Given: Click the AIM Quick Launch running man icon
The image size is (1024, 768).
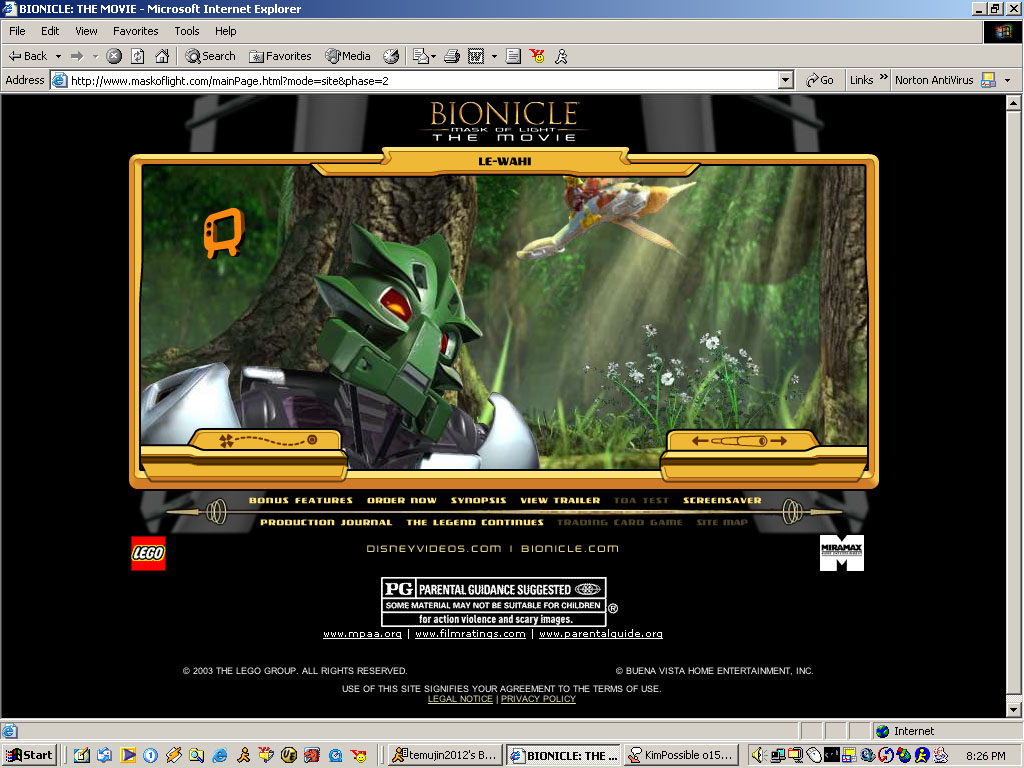Looking at the screenshot, I should tap(244, 756).
